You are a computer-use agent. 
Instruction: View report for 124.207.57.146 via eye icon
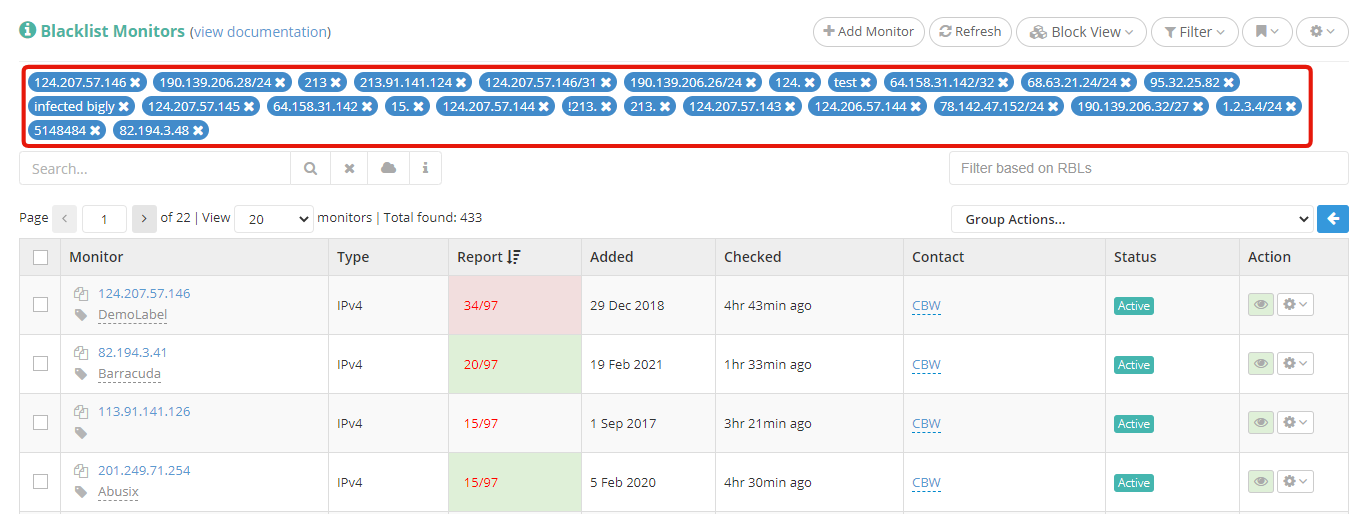[x=1260, y=305]
